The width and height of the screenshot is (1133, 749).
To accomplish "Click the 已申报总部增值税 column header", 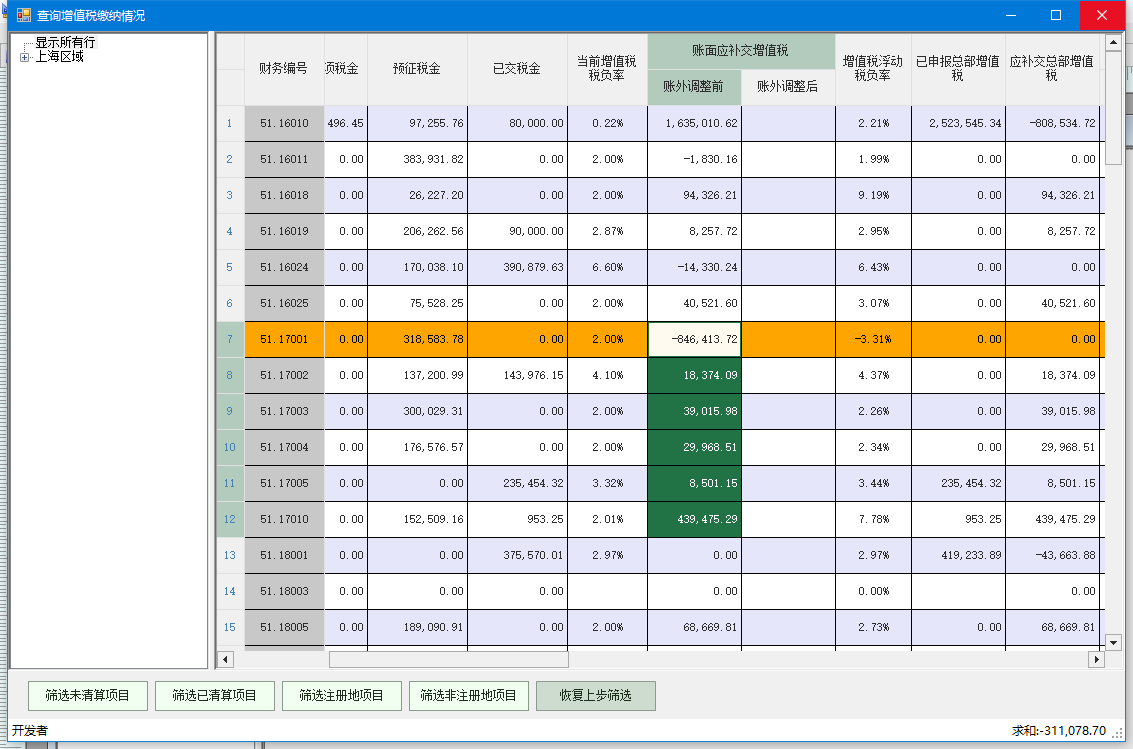I will point(958,69).
